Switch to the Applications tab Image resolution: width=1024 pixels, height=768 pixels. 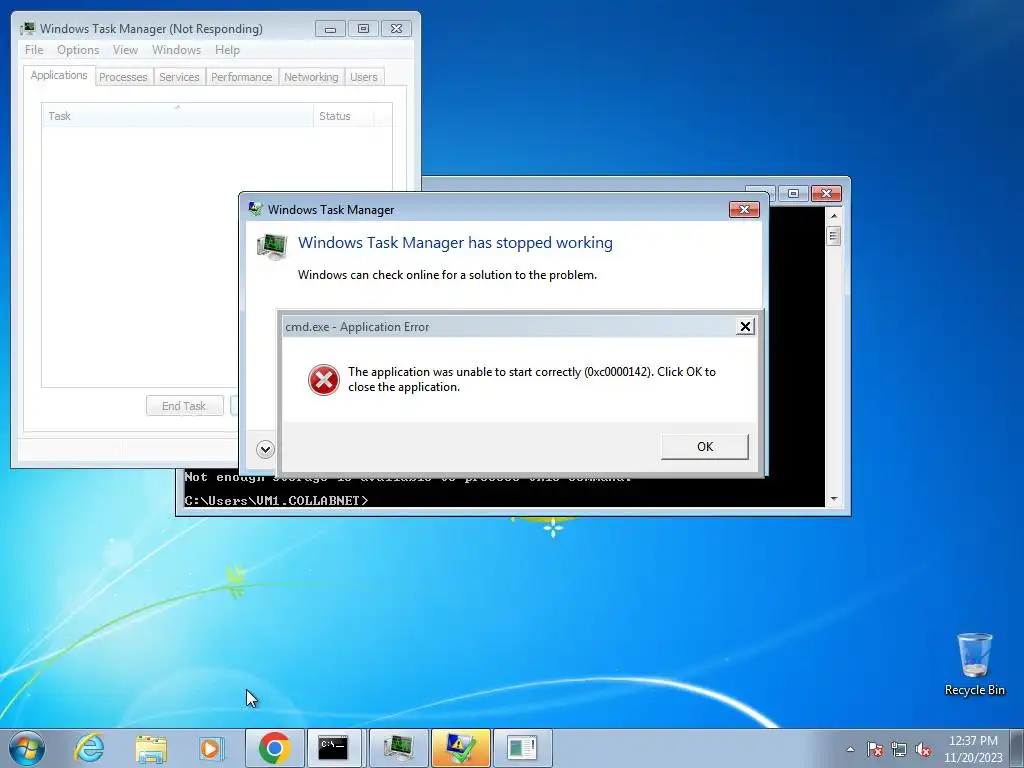click(x=59, y=75)
